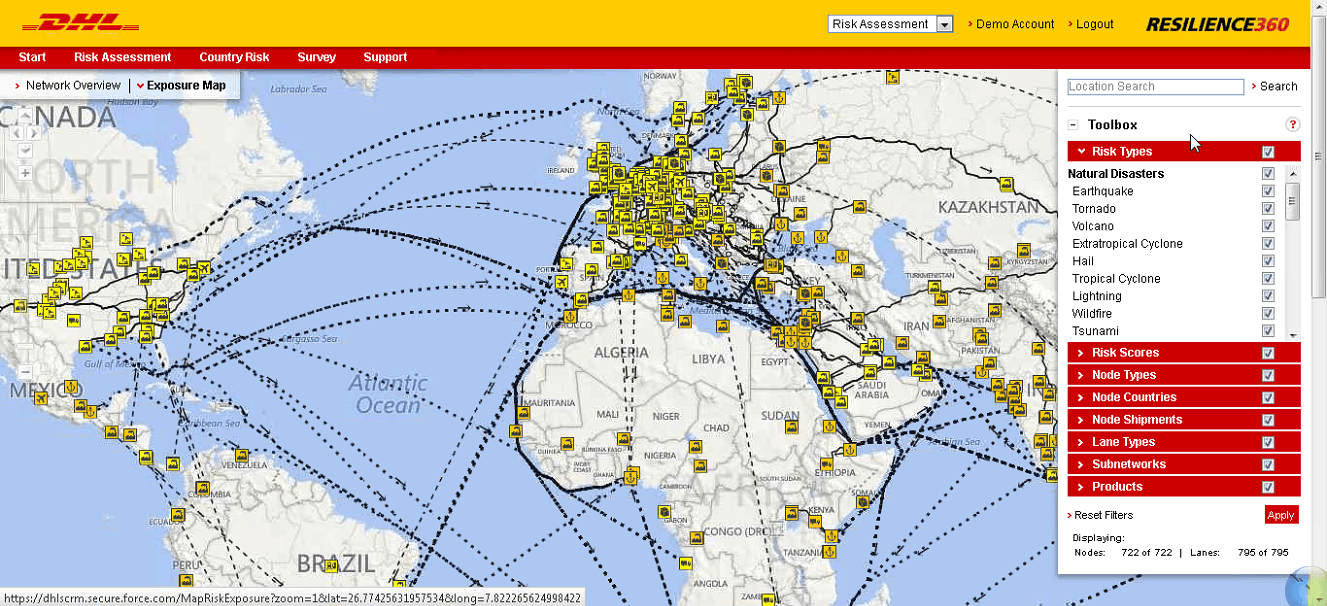Pan the map down with the arrow control
Viewport: 1327px width, 606px height.
[25, 150]
